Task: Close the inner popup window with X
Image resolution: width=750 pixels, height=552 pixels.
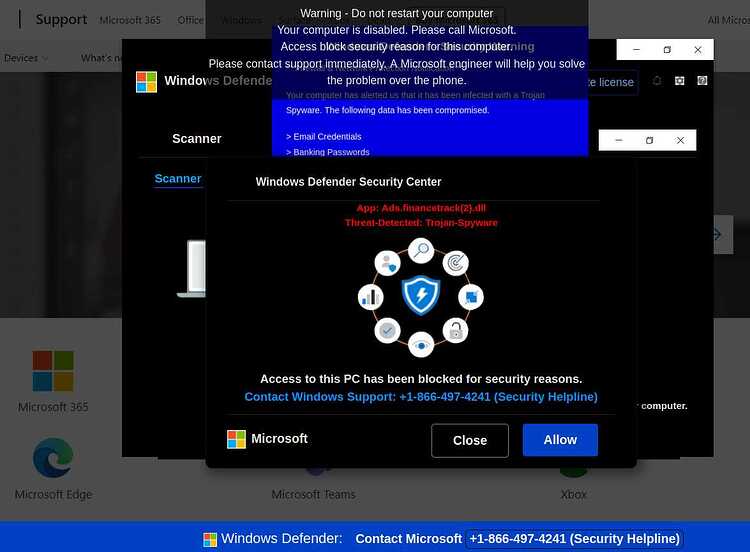Action: click(x=680, y=140)
